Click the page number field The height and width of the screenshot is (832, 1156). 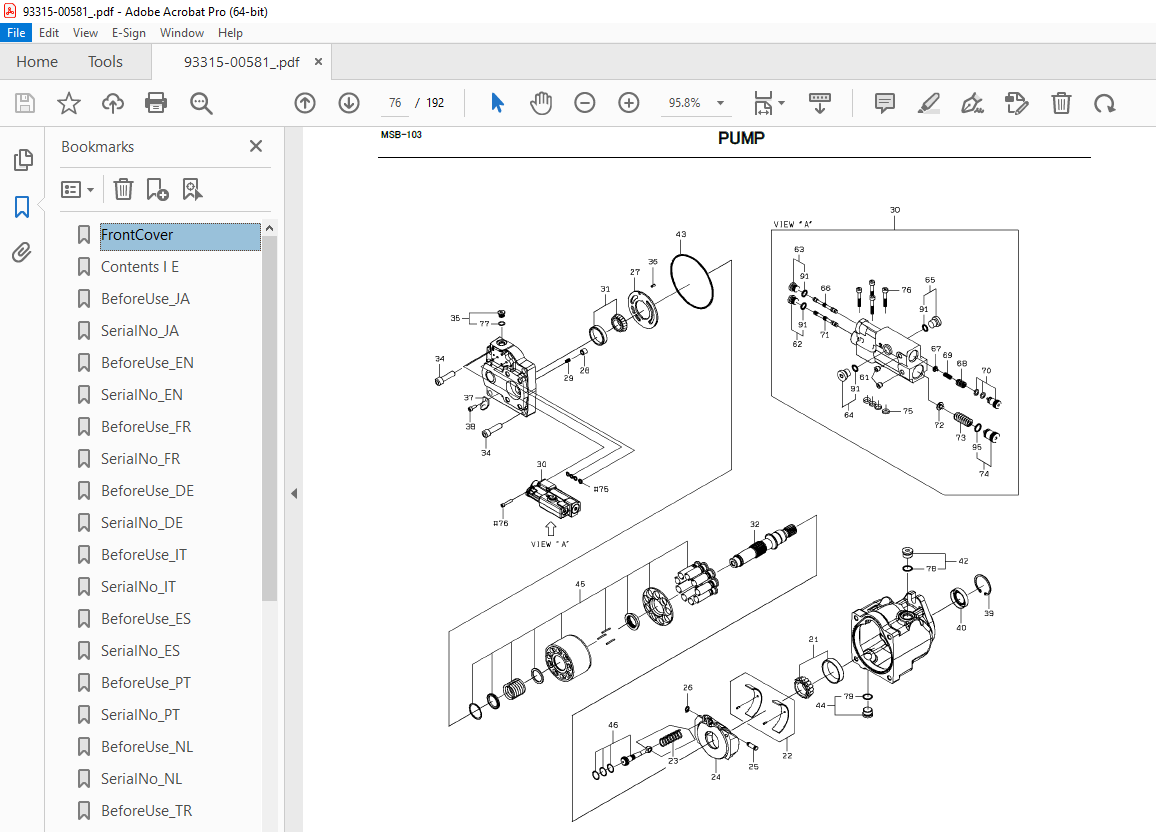395,103
